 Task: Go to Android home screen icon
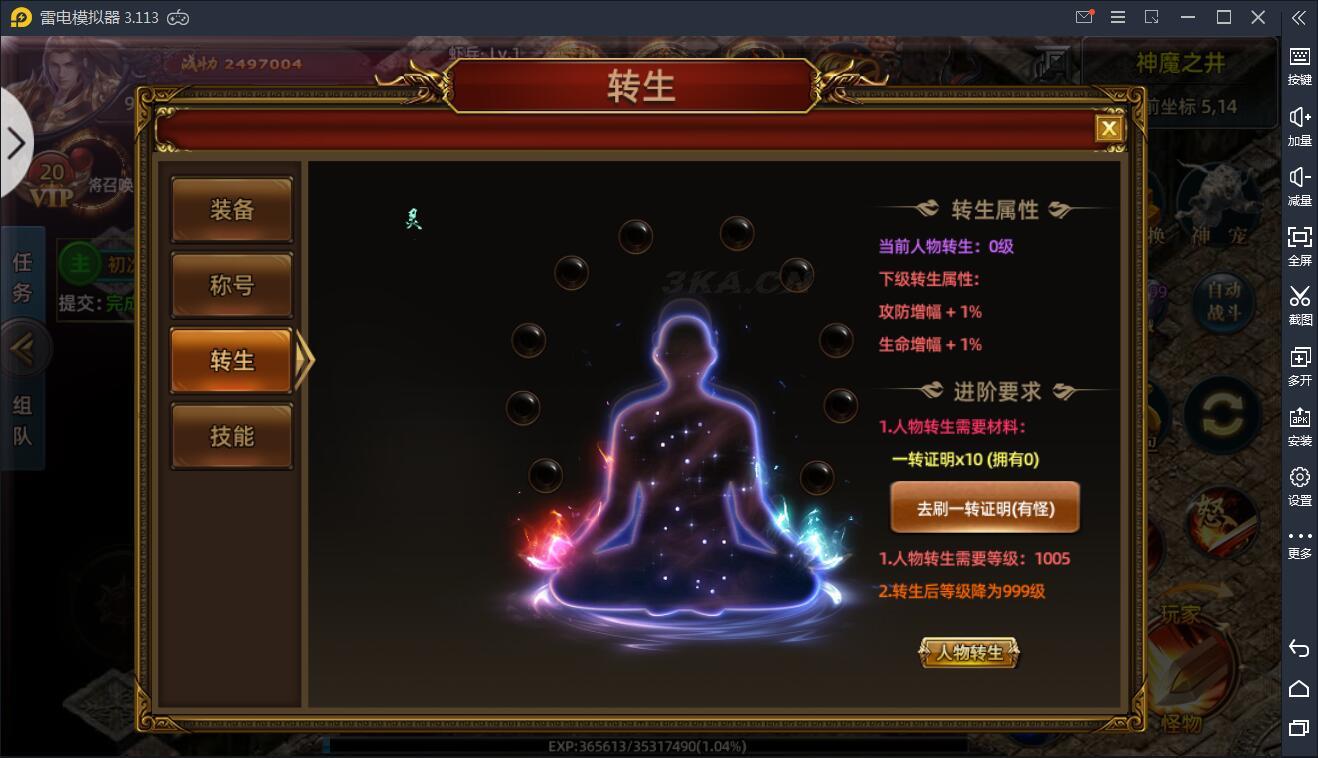(x=1299, y=688)
